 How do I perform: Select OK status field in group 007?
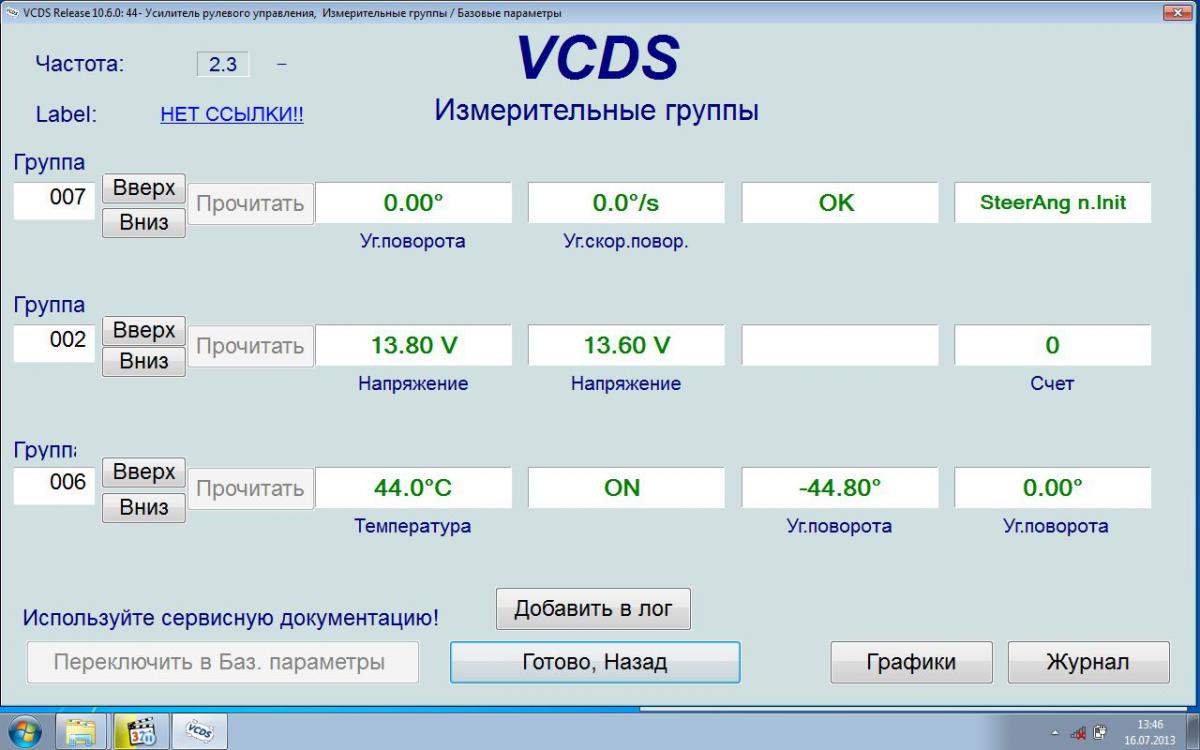coord(839,203)
